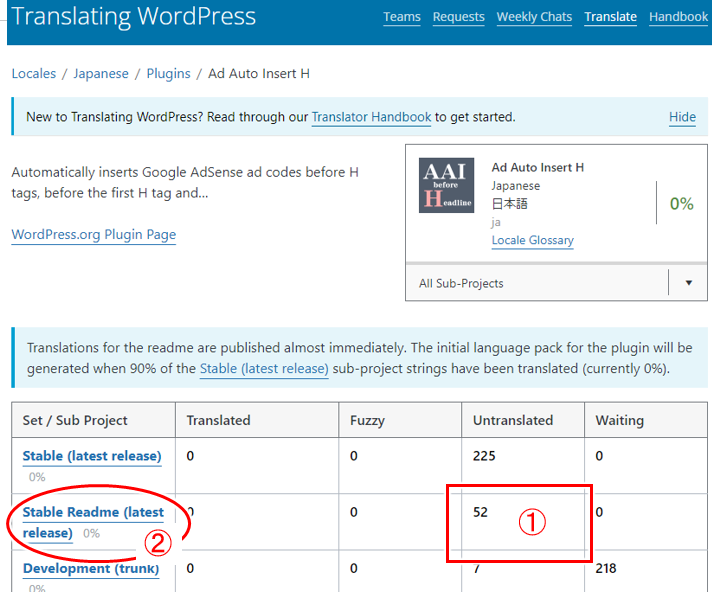This screenshot has height=592, width=712.
Task: Click the 日本語 locale name
Action: 509,204
